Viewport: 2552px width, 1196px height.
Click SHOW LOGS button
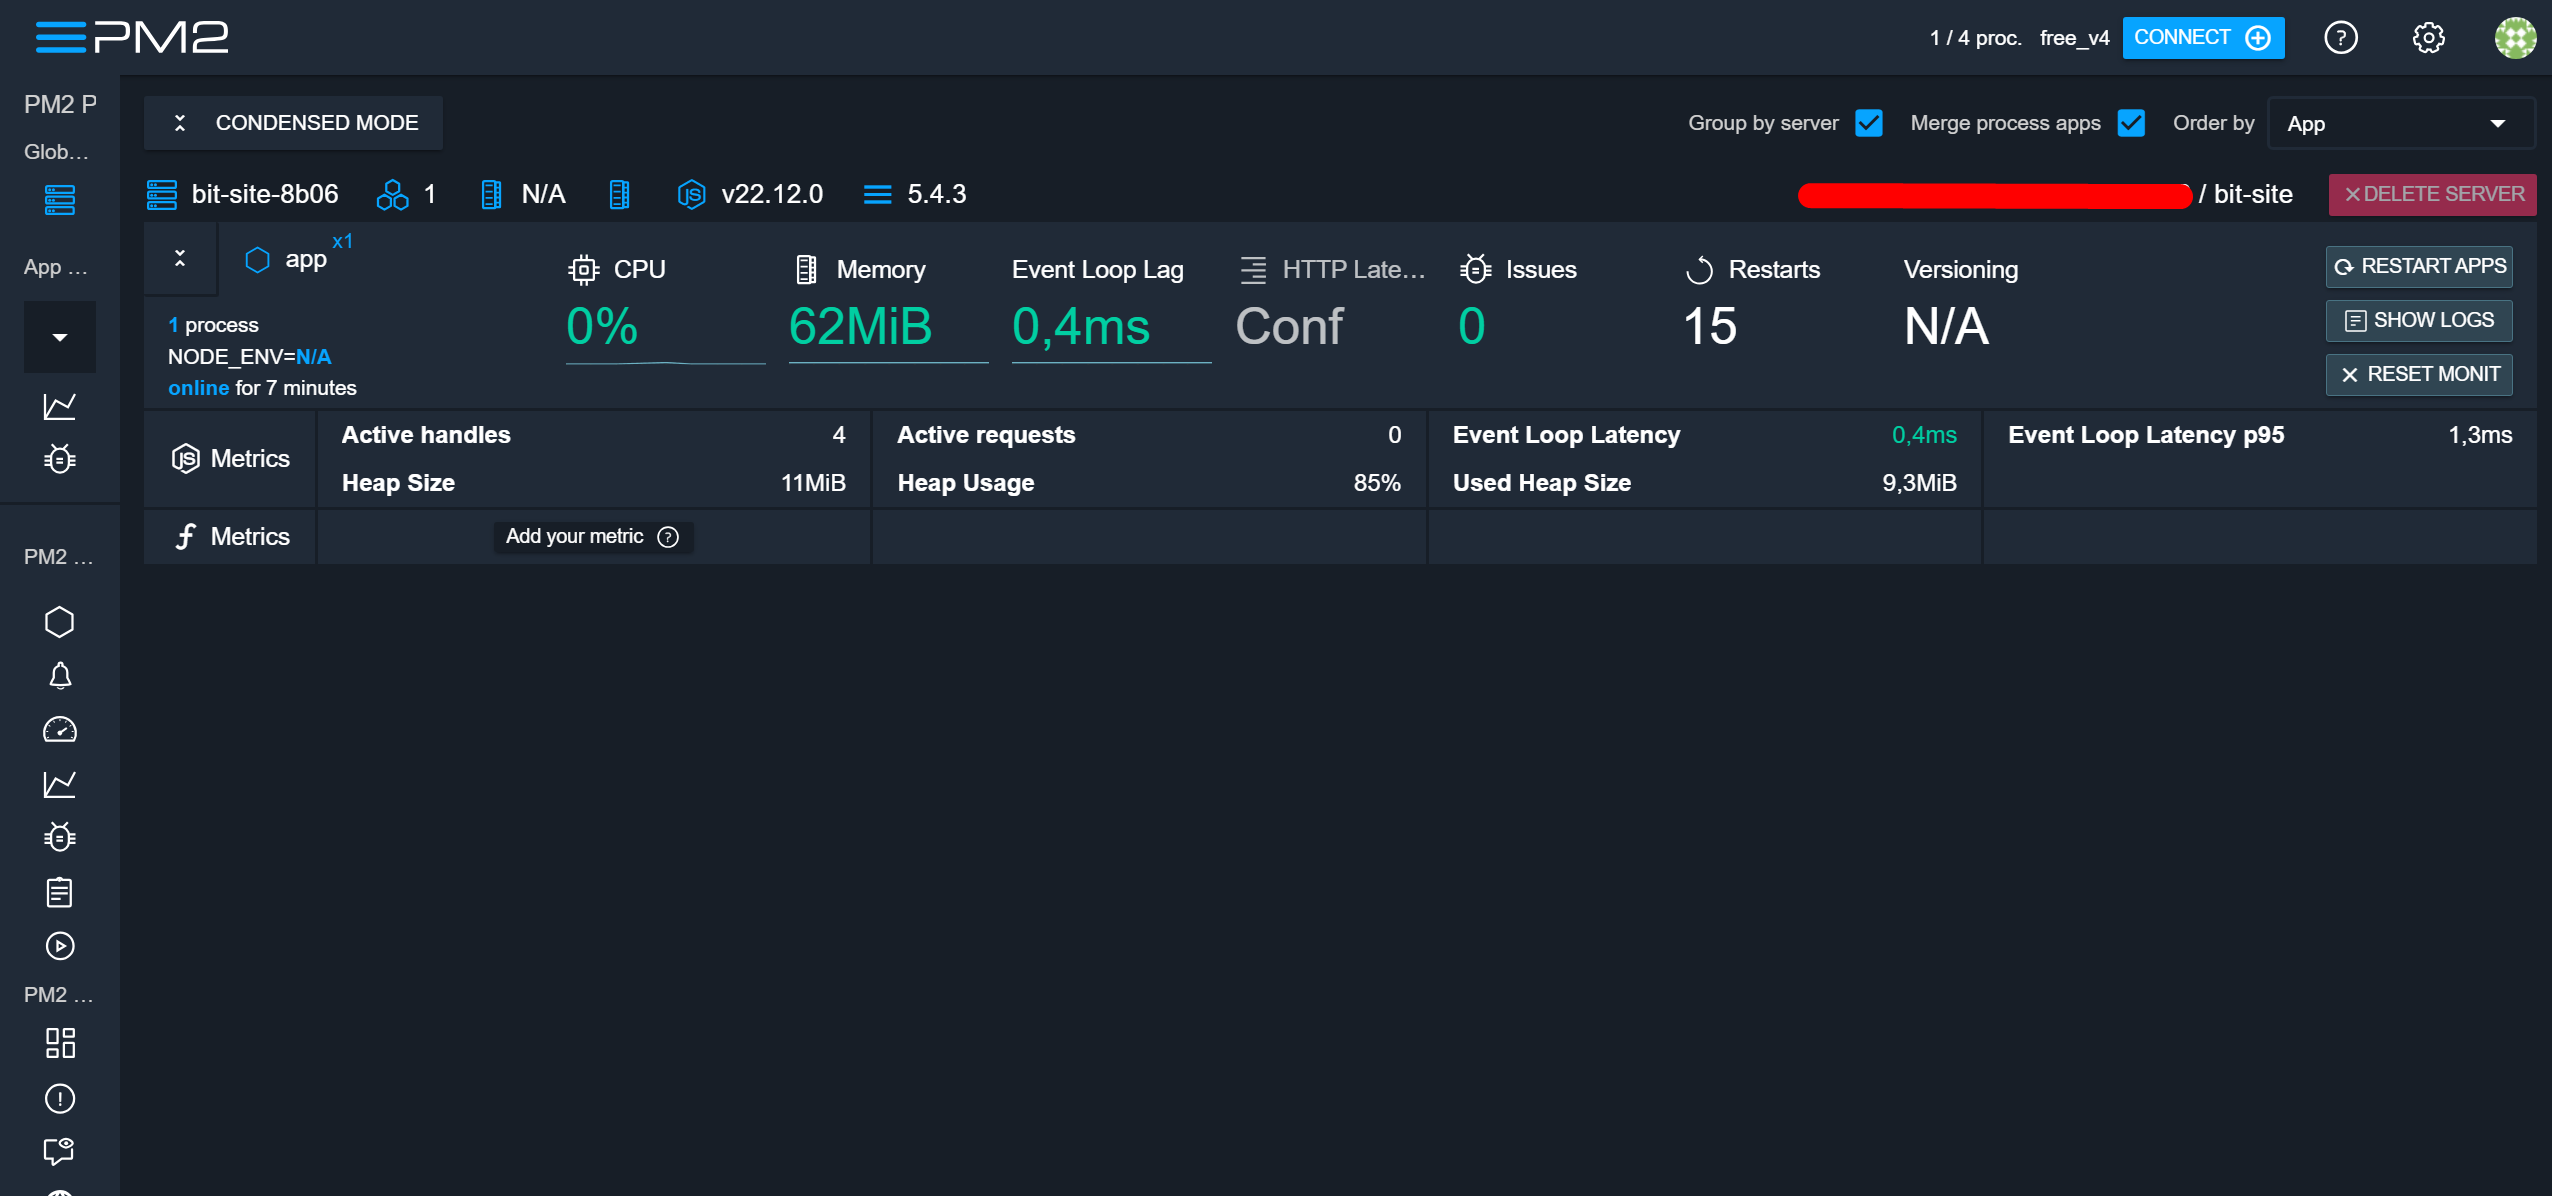click(2419, 320)
